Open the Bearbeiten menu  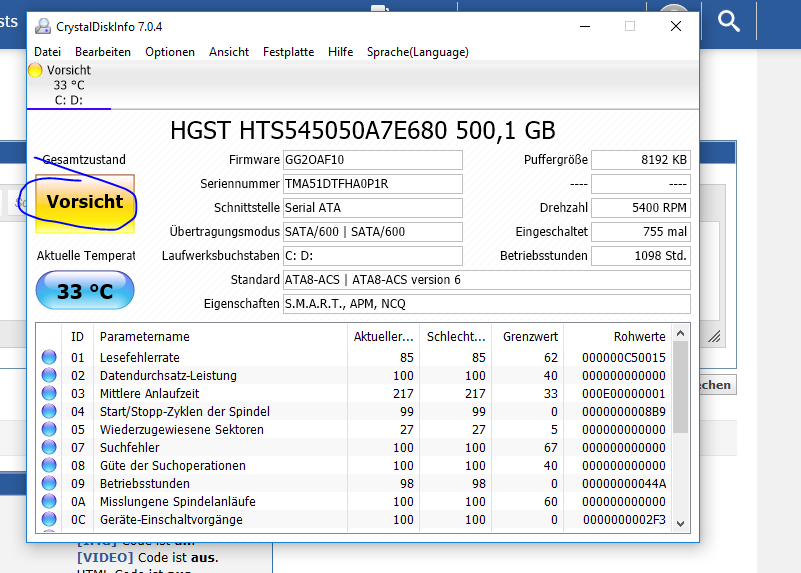pyautogui.click(x=103, y=52)
